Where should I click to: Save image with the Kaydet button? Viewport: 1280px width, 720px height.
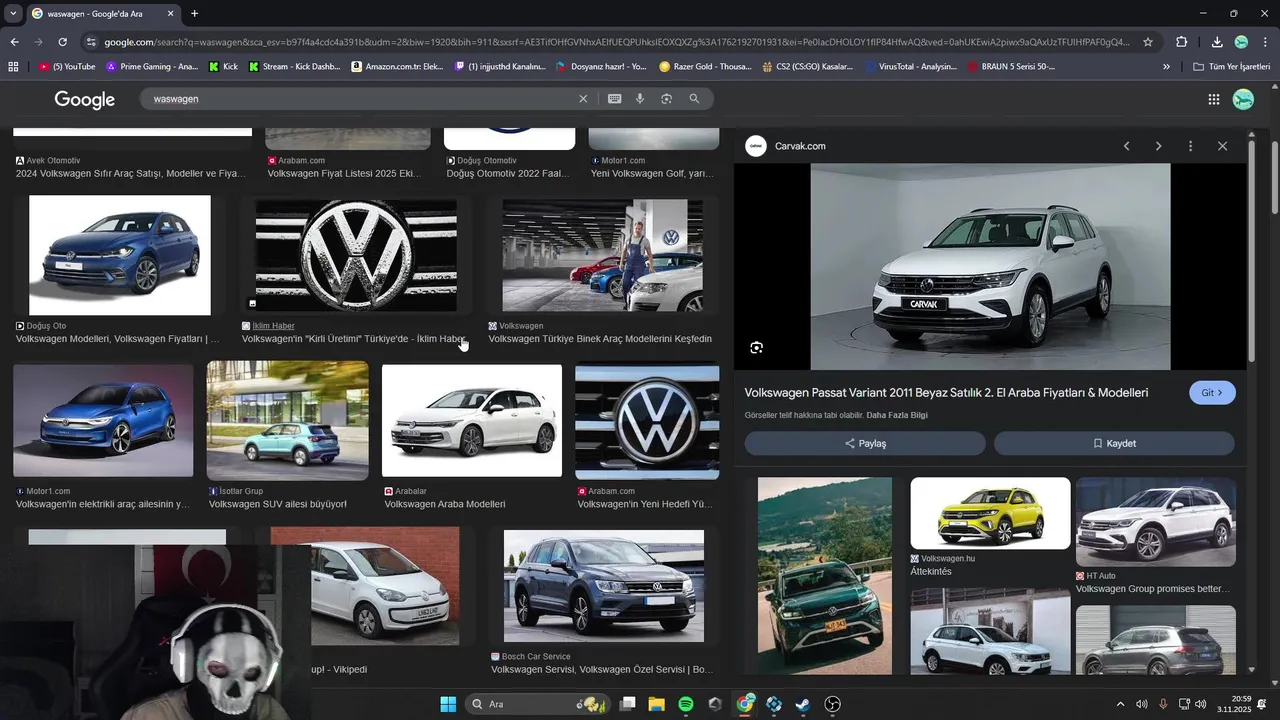click(x=1114, y=443)
